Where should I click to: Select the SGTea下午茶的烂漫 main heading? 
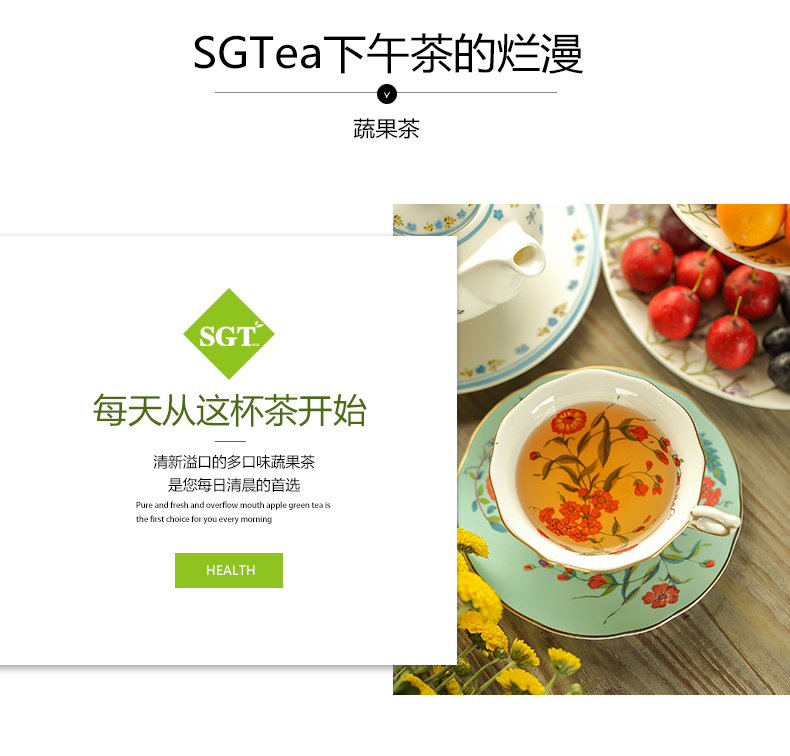(x=388, y=53)
